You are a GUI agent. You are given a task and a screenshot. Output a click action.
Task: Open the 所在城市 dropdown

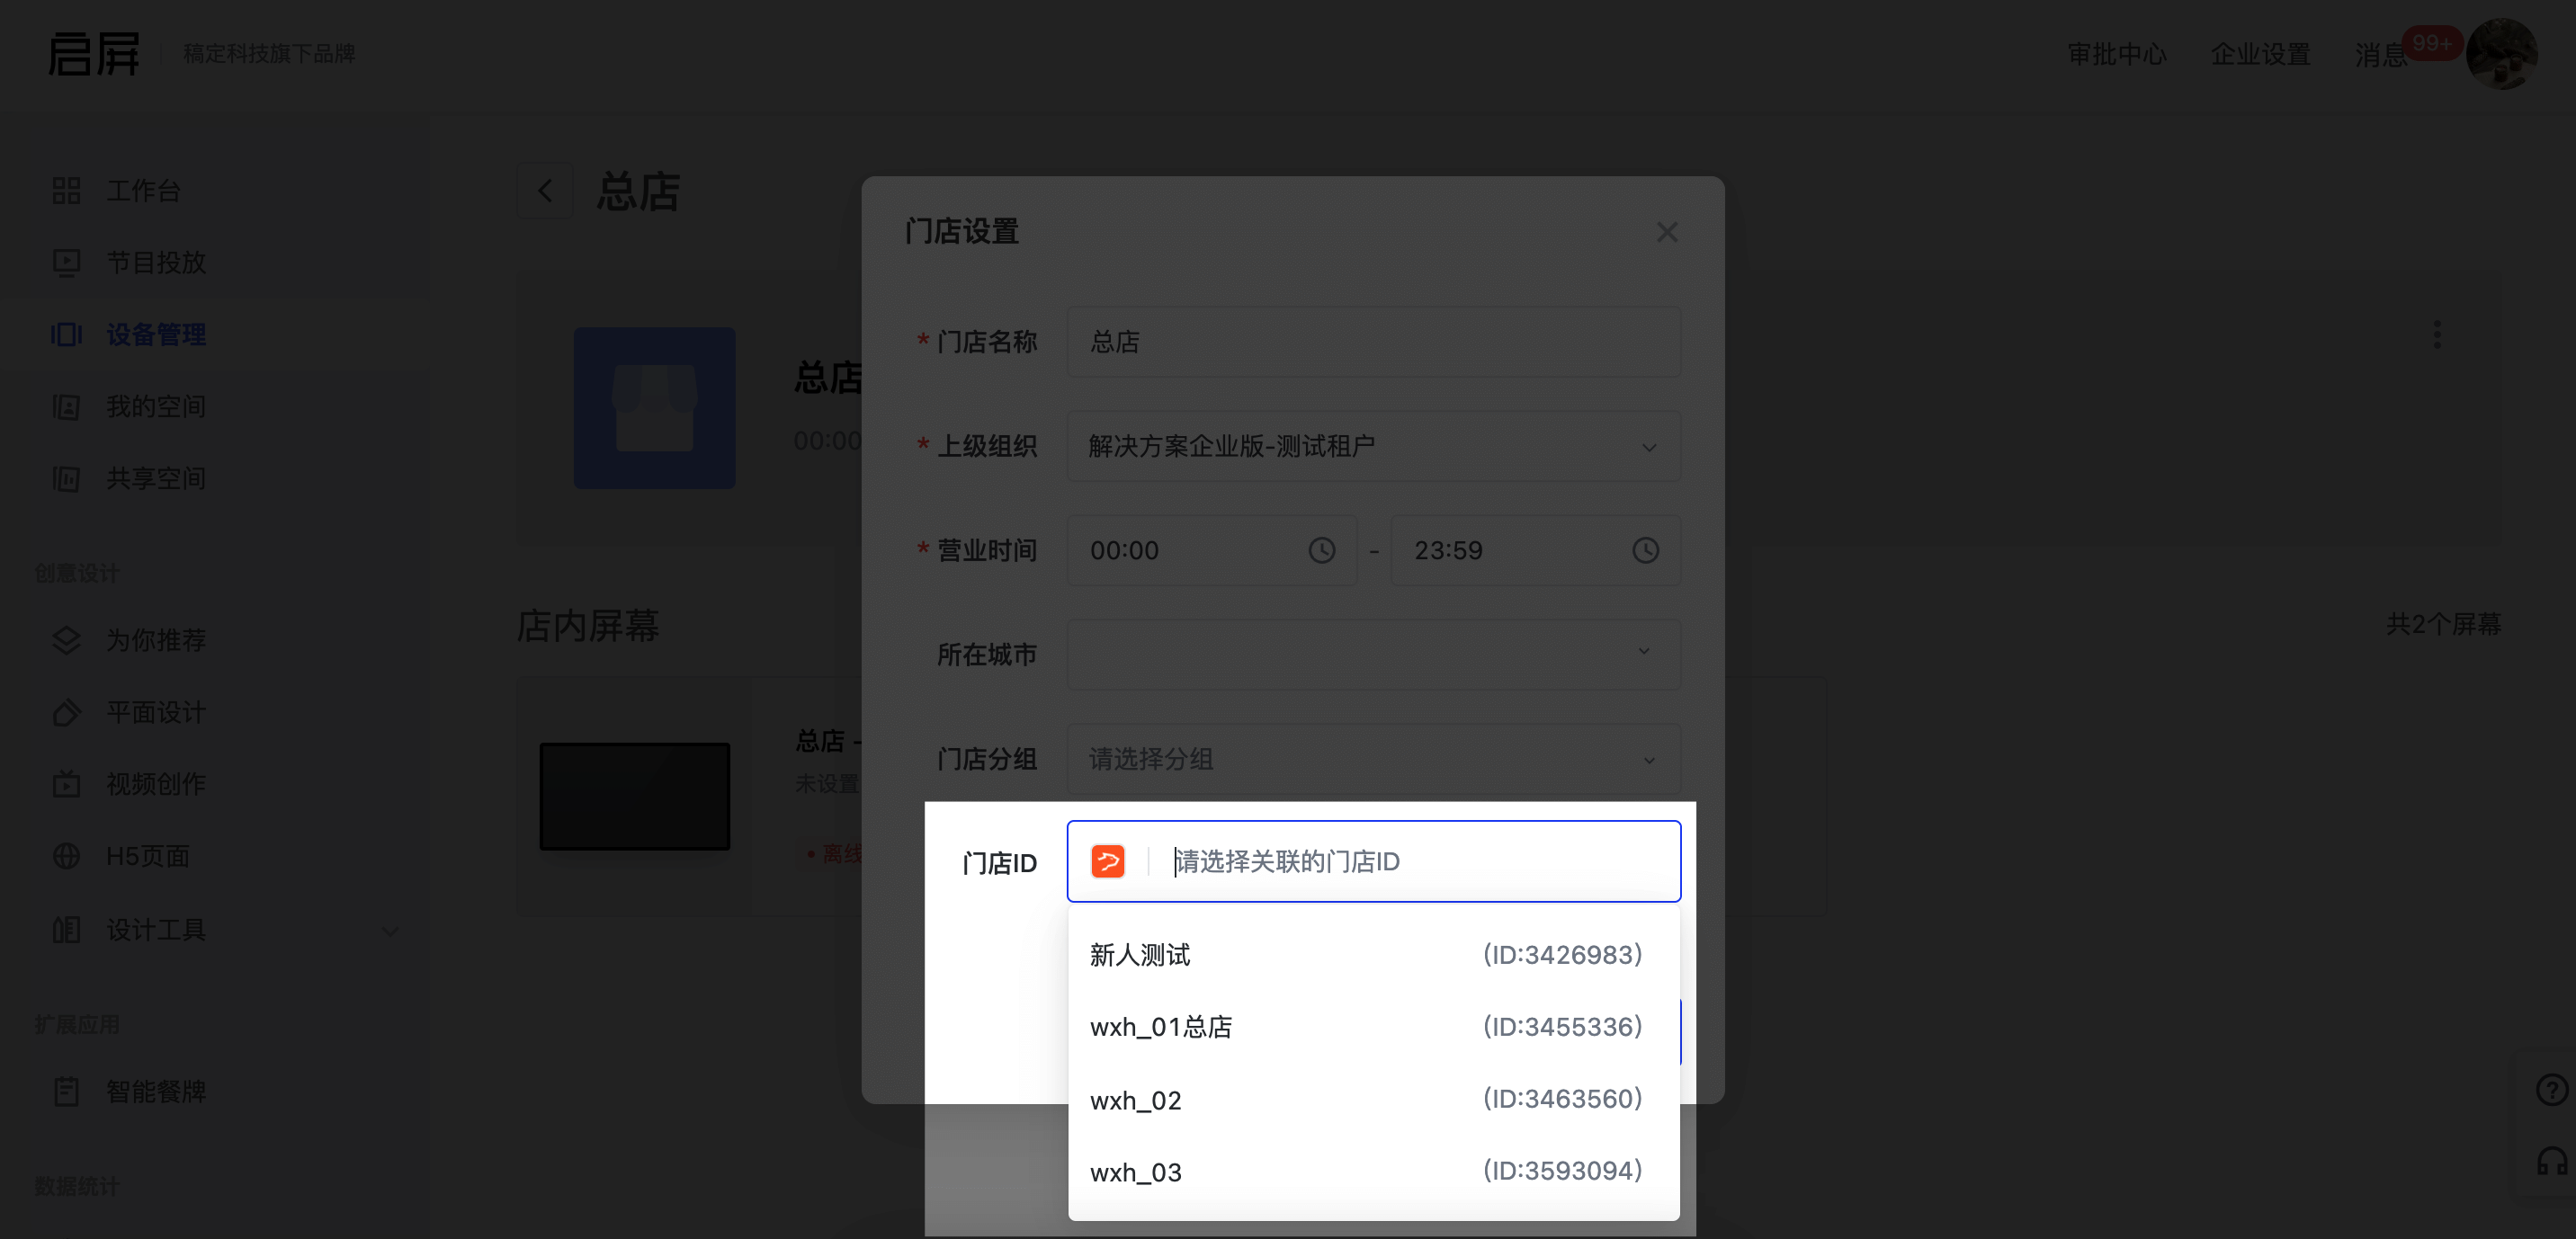1373,654
